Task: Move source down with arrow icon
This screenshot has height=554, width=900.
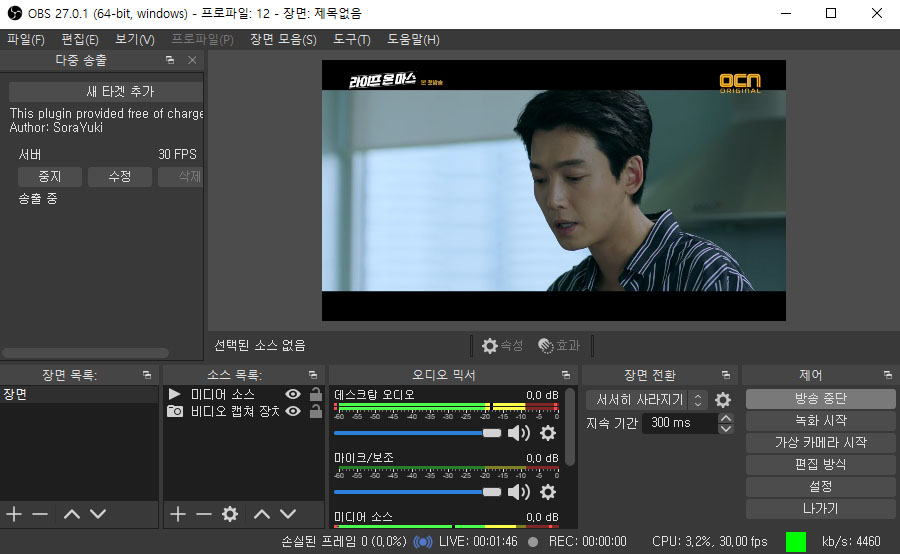Action: [x=288, y=514]
